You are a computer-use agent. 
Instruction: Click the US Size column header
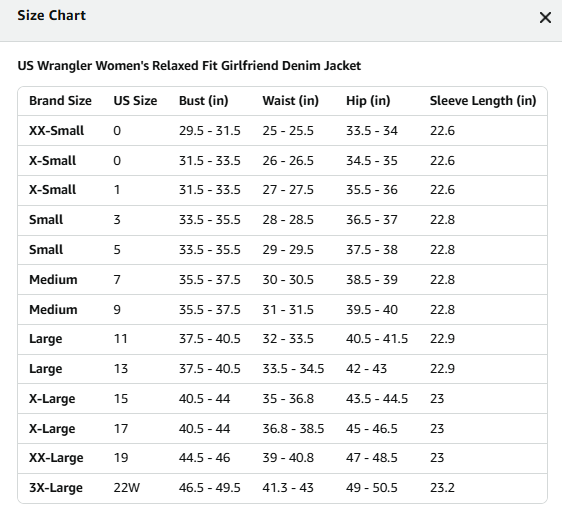pyautogui.click(x=135, y=101)
